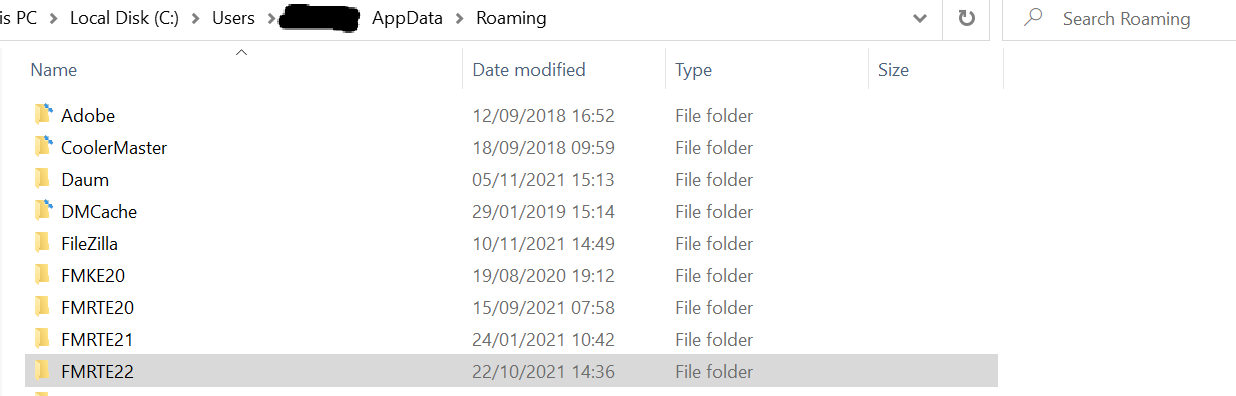1236x396 pixels.
Task: Expand chevron after AppData breadcrumb
Action: (459, 18)
